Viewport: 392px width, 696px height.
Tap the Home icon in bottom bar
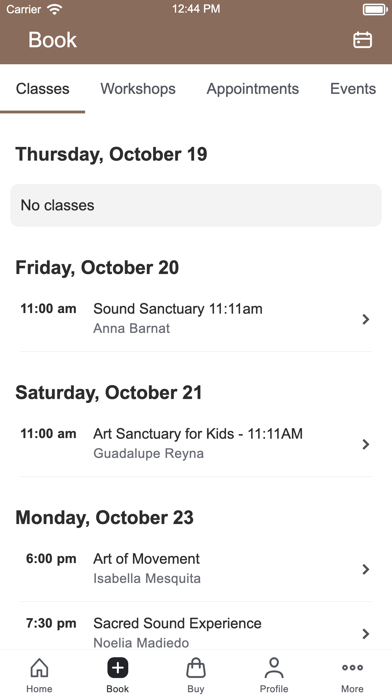point(39,668)
